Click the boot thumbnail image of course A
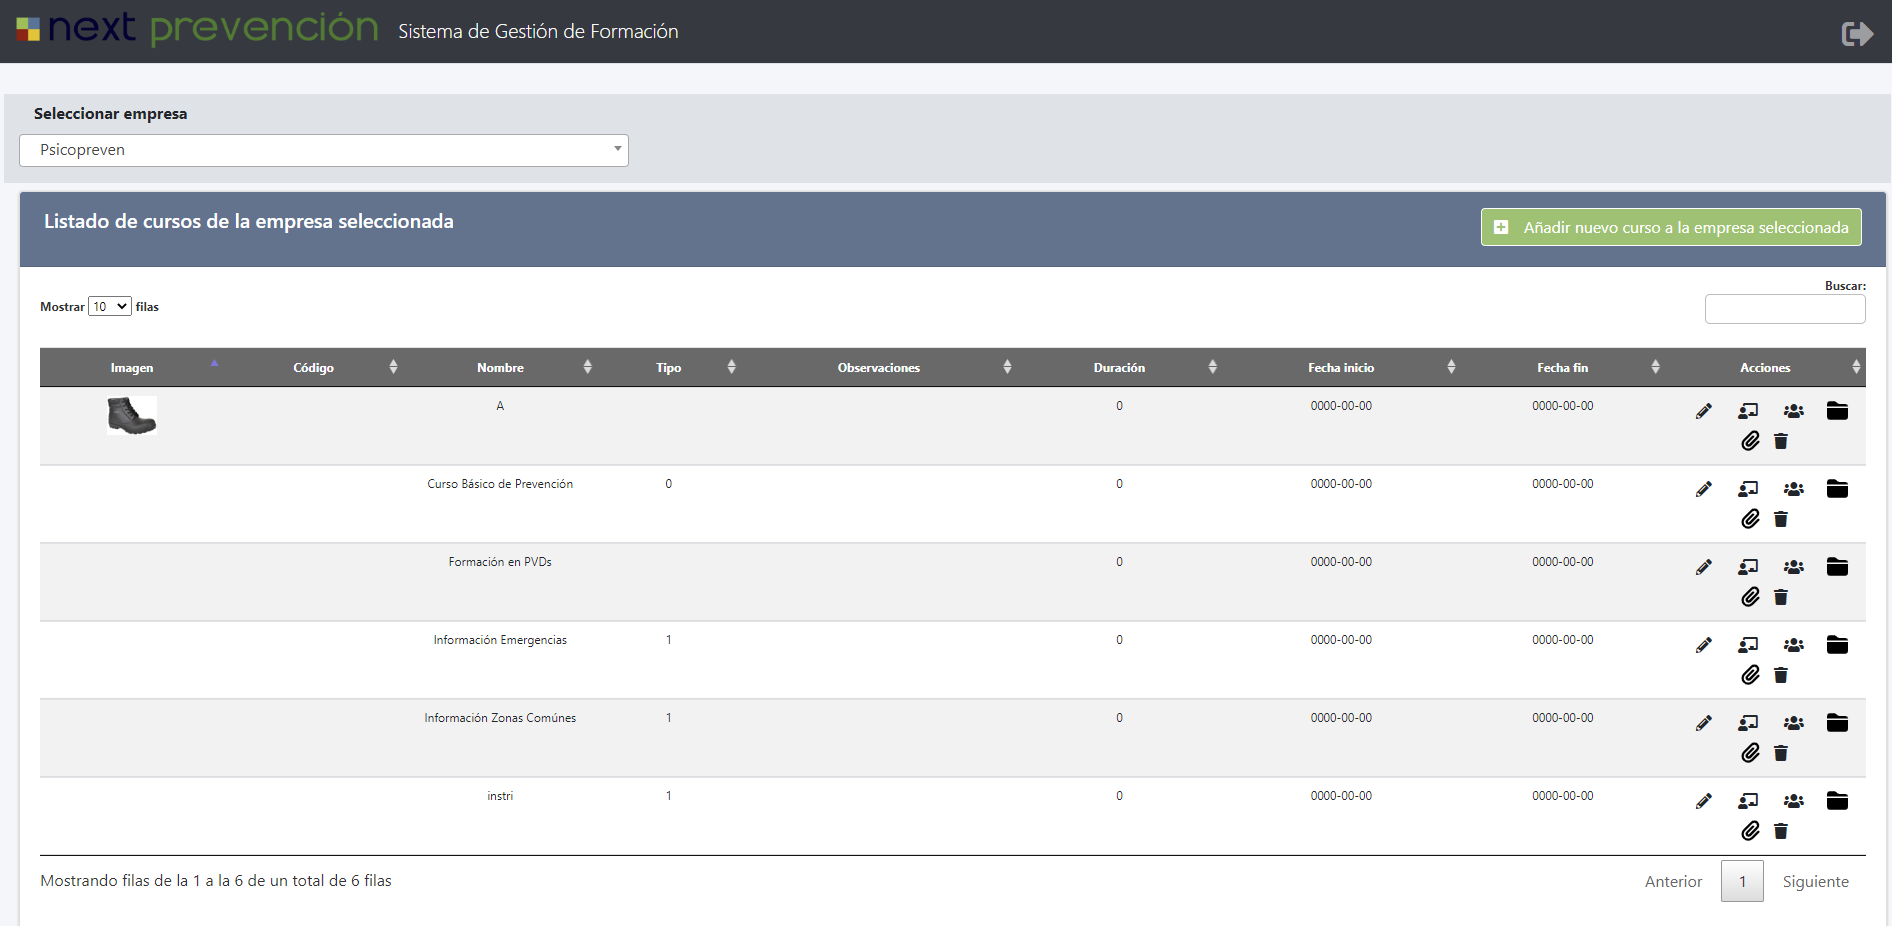Screen dimensions: 1892x926 pyautogui.click(x=132, y=415)
